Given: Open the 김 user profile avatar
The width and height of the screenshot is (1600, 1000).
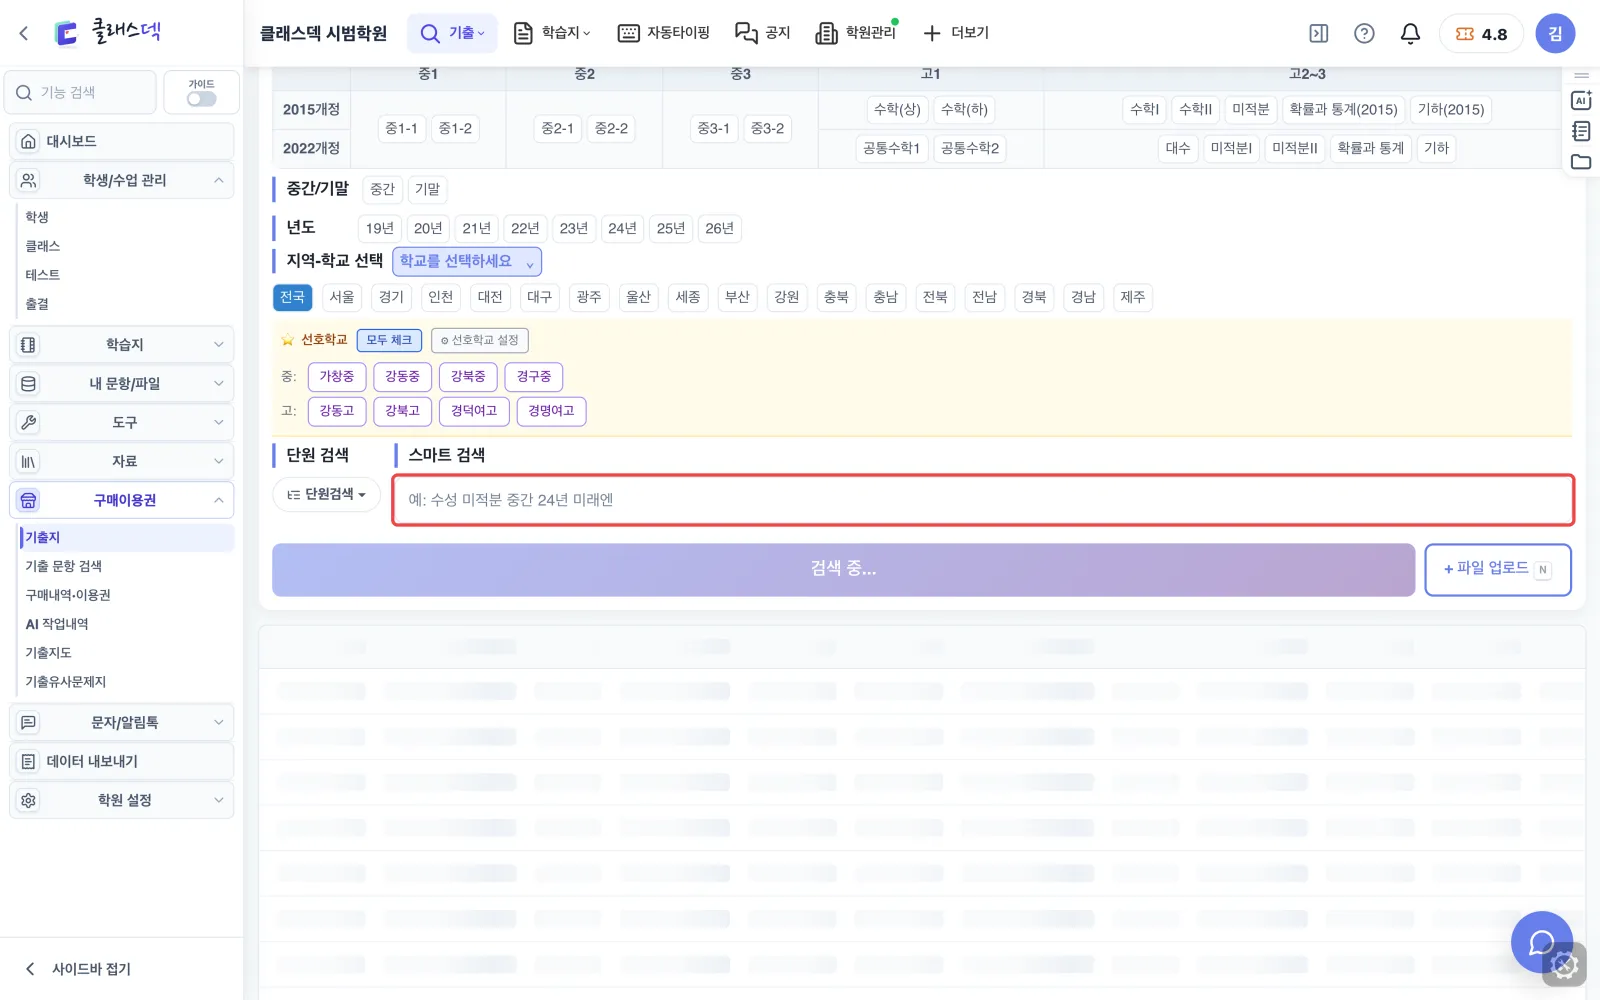Looking at the screenshot, I should [x=1555, y=33].
